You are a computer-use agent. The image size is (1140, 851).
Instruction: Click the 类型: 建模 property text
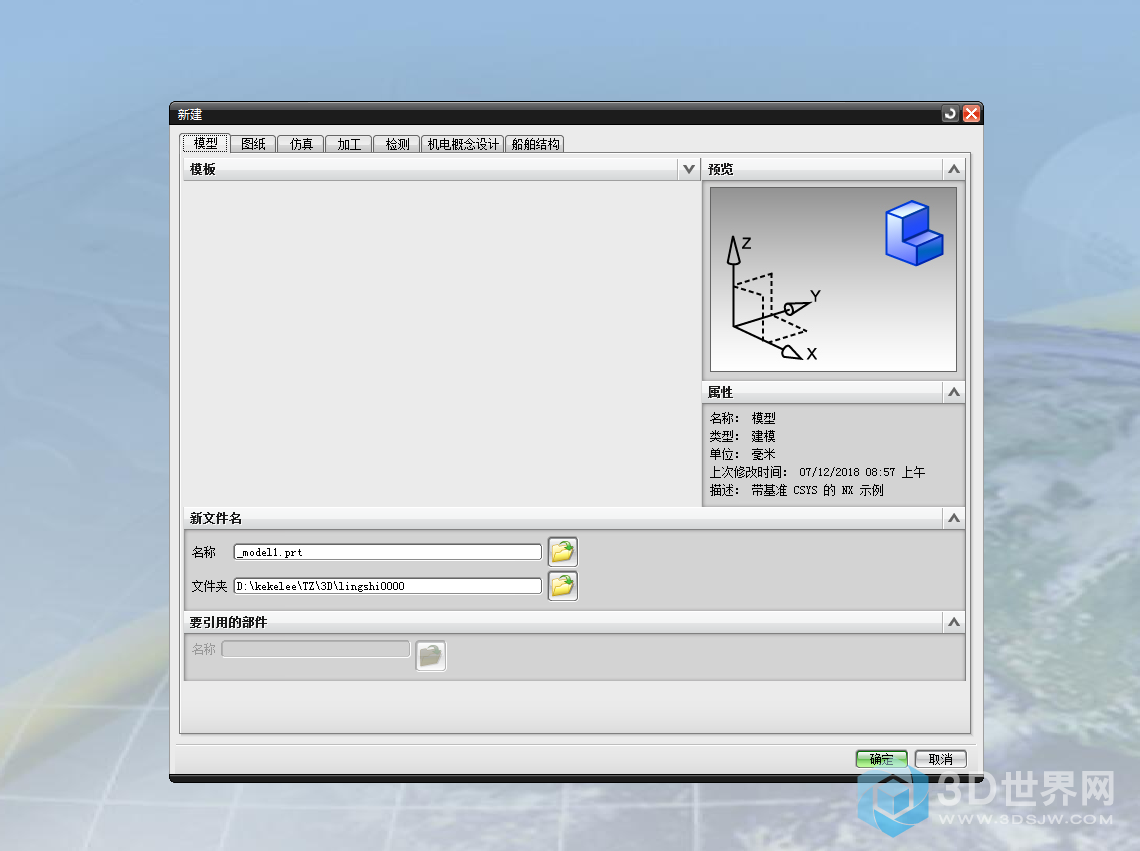point(742,436)
